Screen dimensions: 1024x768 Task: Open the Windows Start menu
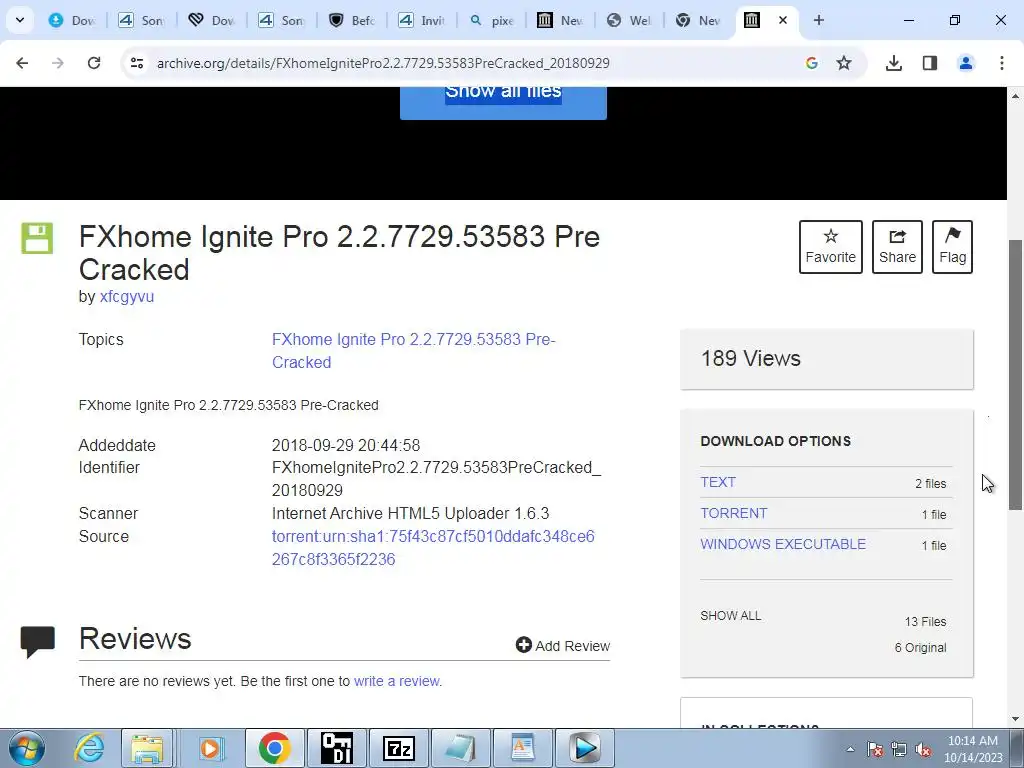click(27, 748)
